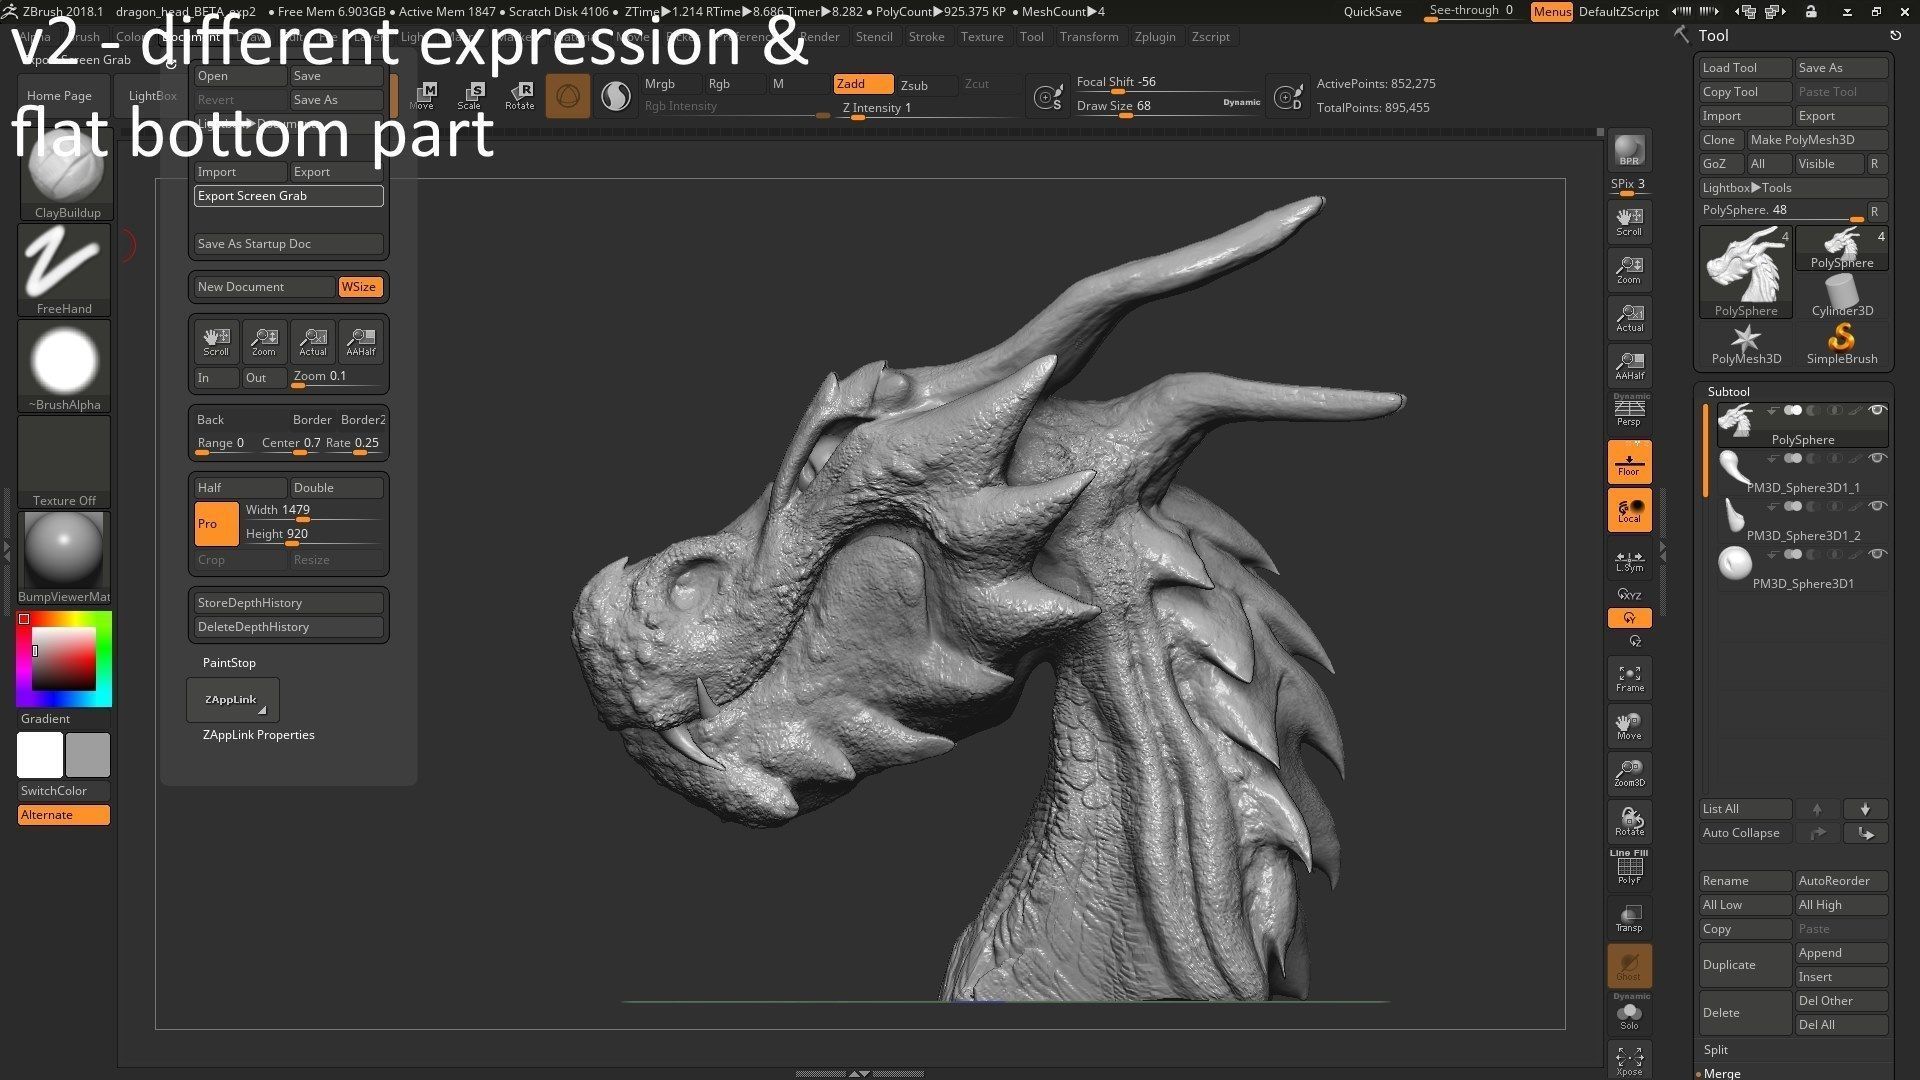Click the Zoom3D icon
Image resolution: width=1920 pixels, height=1080 pixels.
pyautogui.click(x=1629, y=773)
